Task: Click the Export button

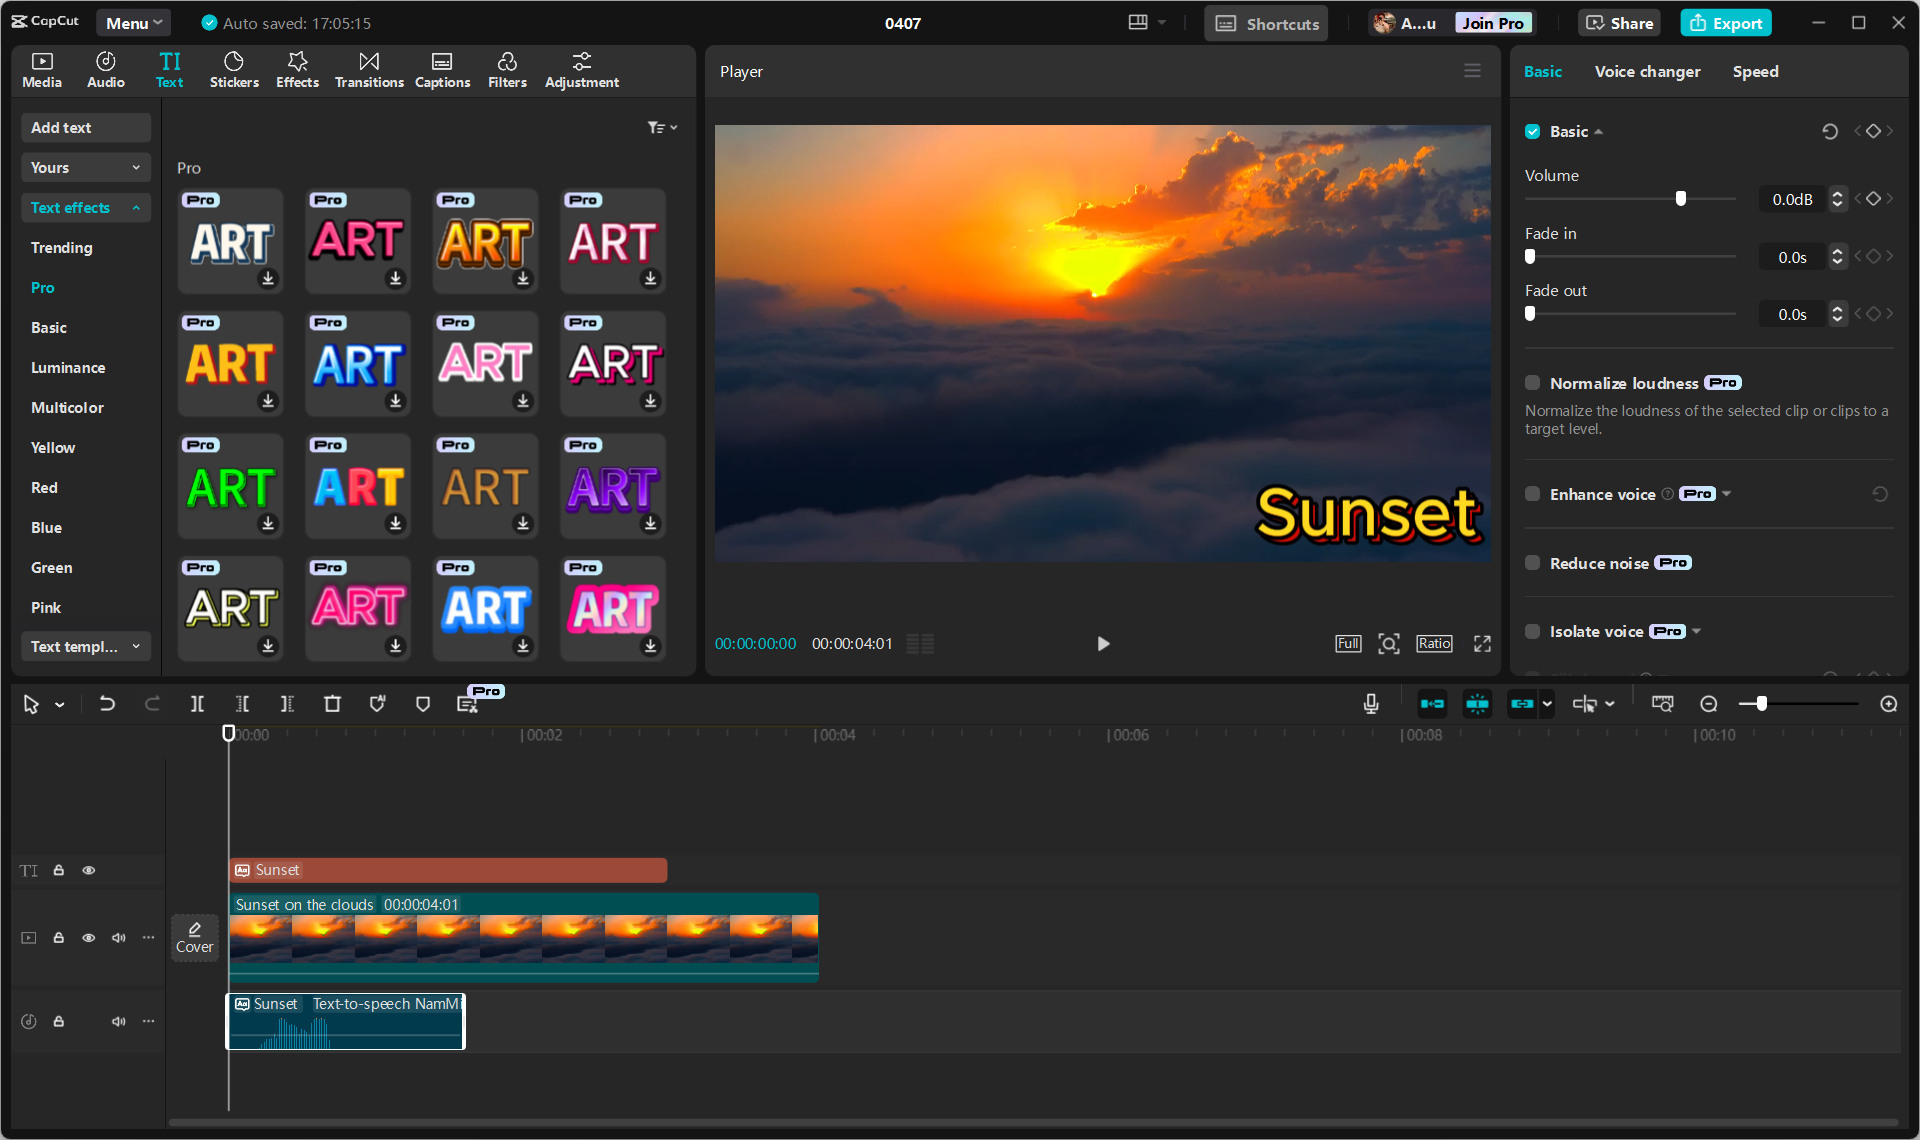Action: [1725, 22]
